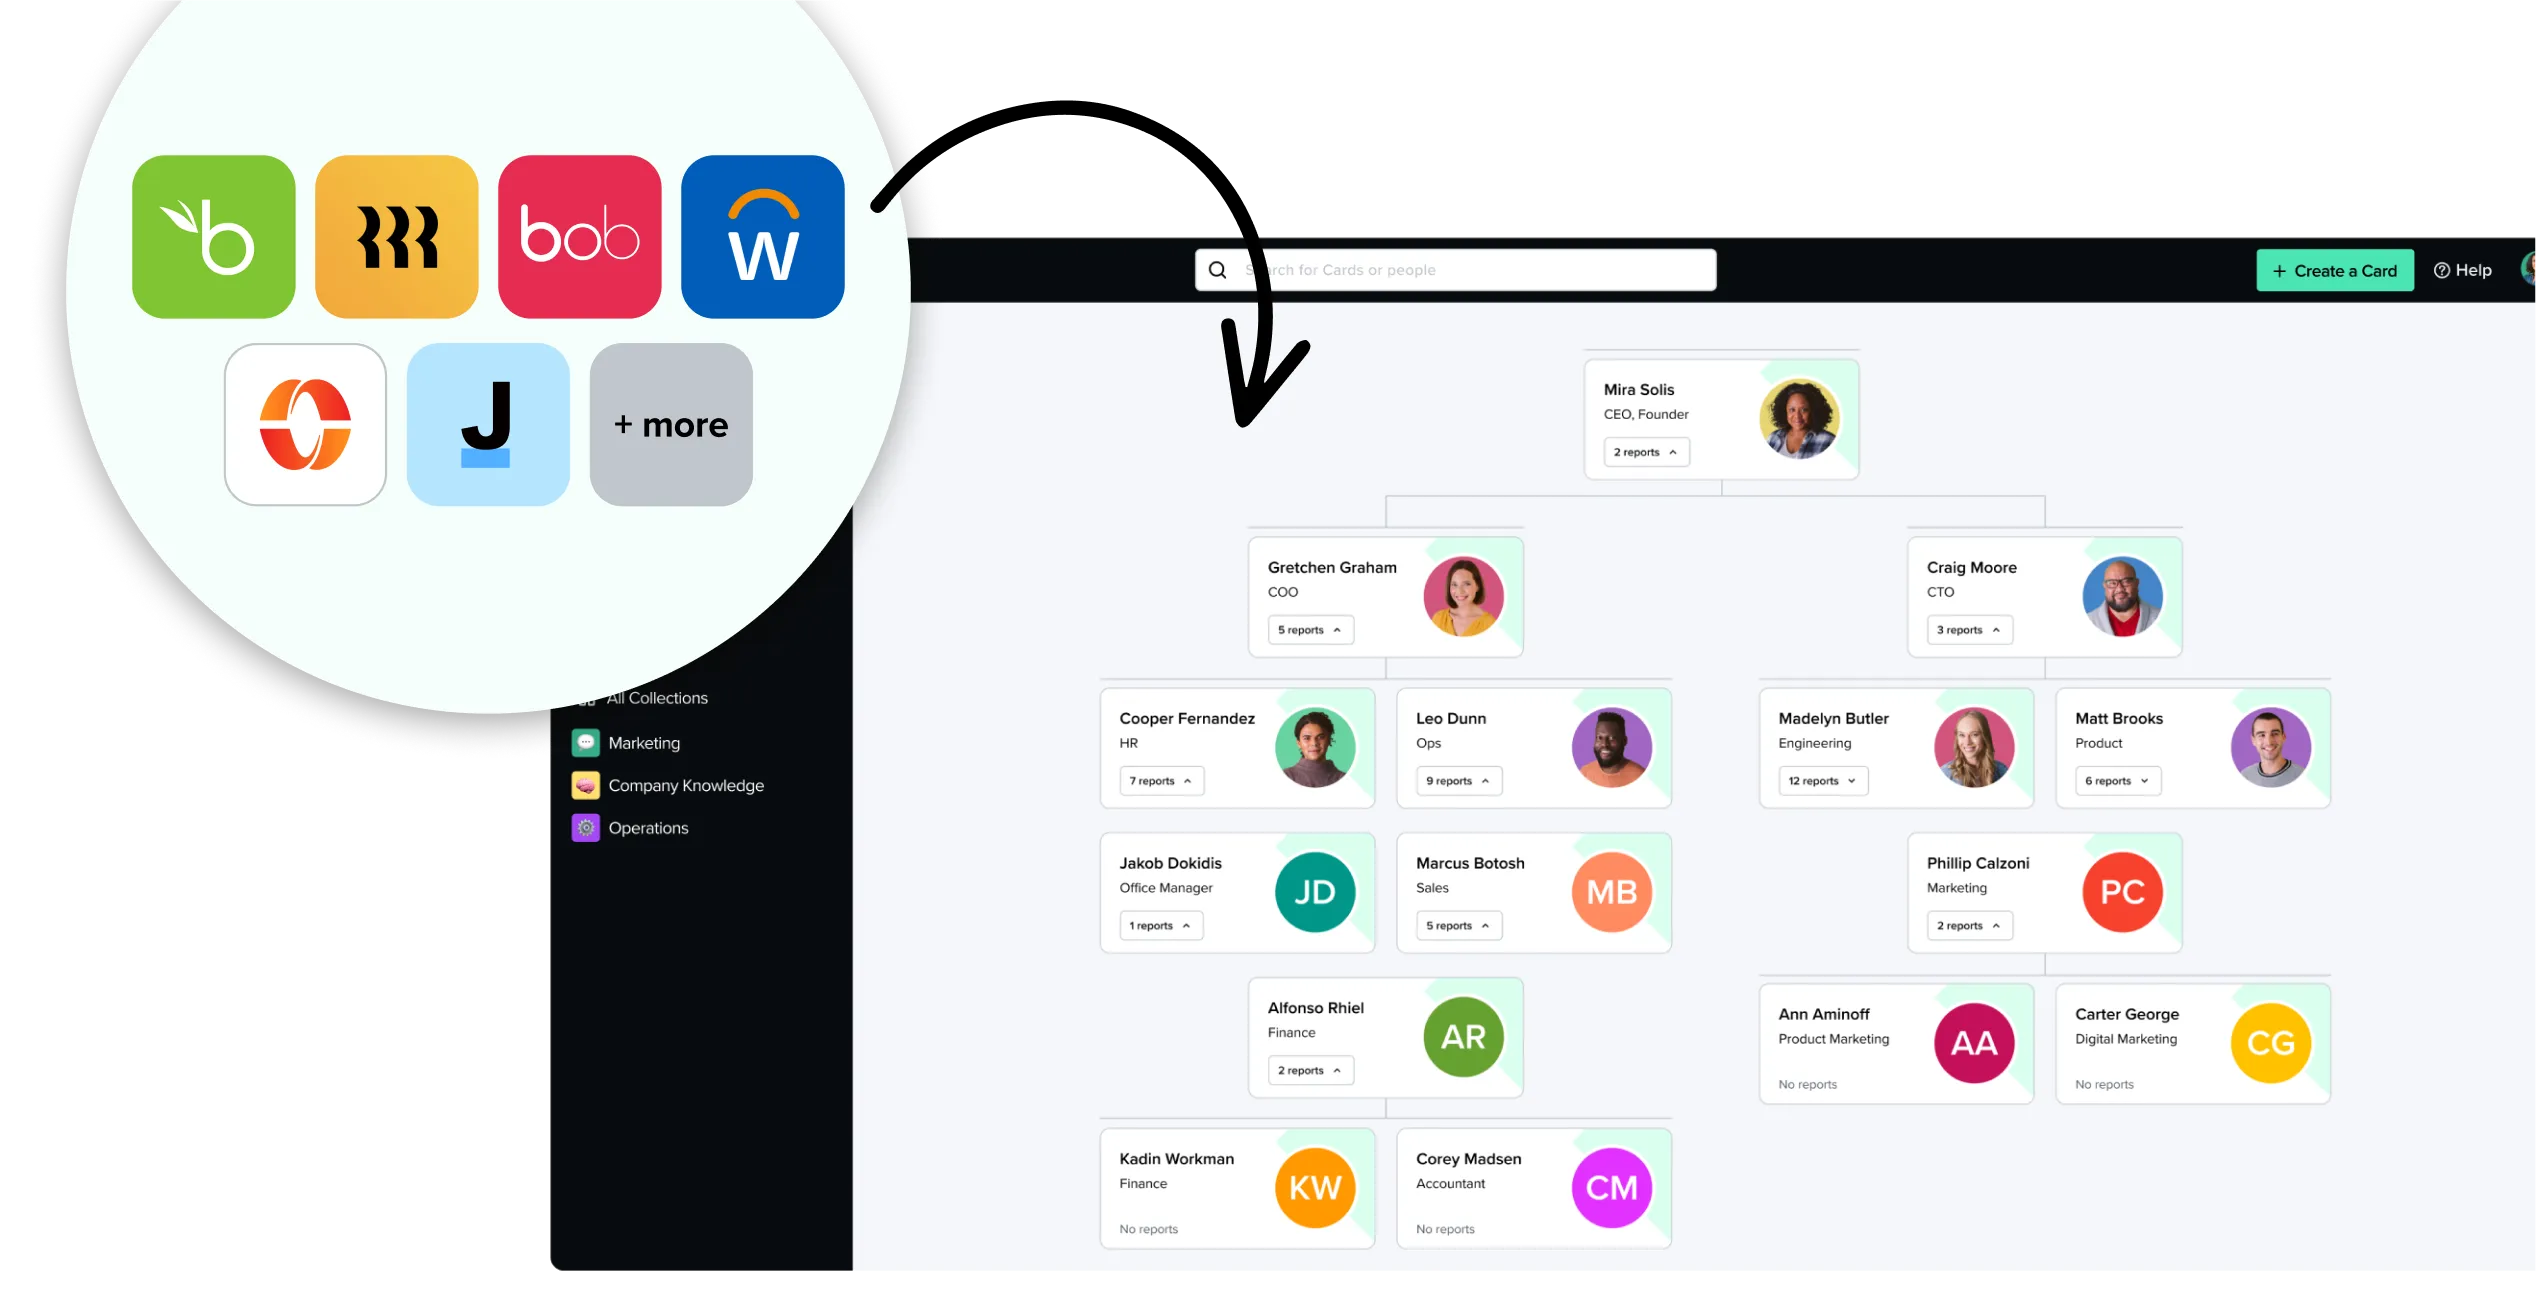Screen dimensions: 2536x1292
Task: Collapse Gretchen Graham's 5 reports
Action: click(x=1309, y=630)
